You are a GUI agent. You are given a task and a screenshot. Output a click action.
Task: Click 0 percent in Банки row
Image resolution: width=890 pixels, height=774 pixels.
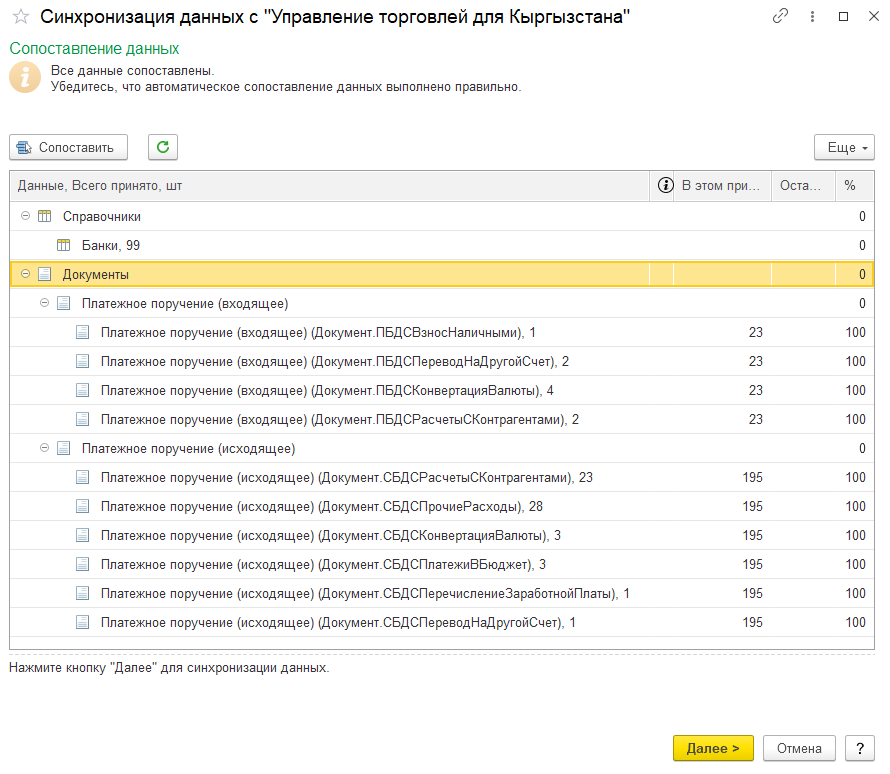tap(862, 245)
